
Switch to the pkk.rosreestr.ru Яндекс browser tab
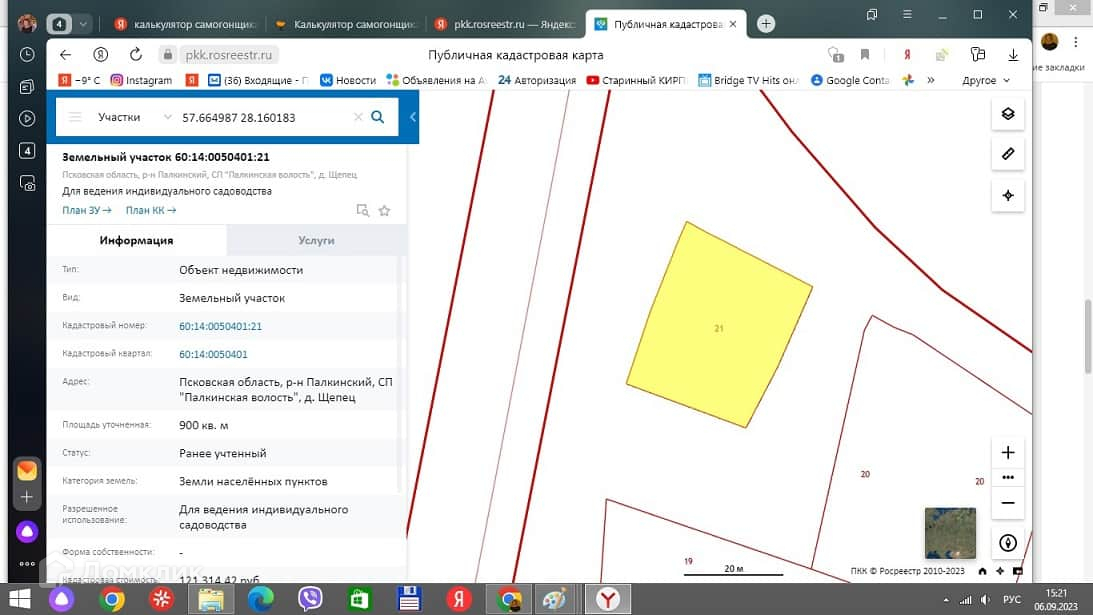coord(506,24)
